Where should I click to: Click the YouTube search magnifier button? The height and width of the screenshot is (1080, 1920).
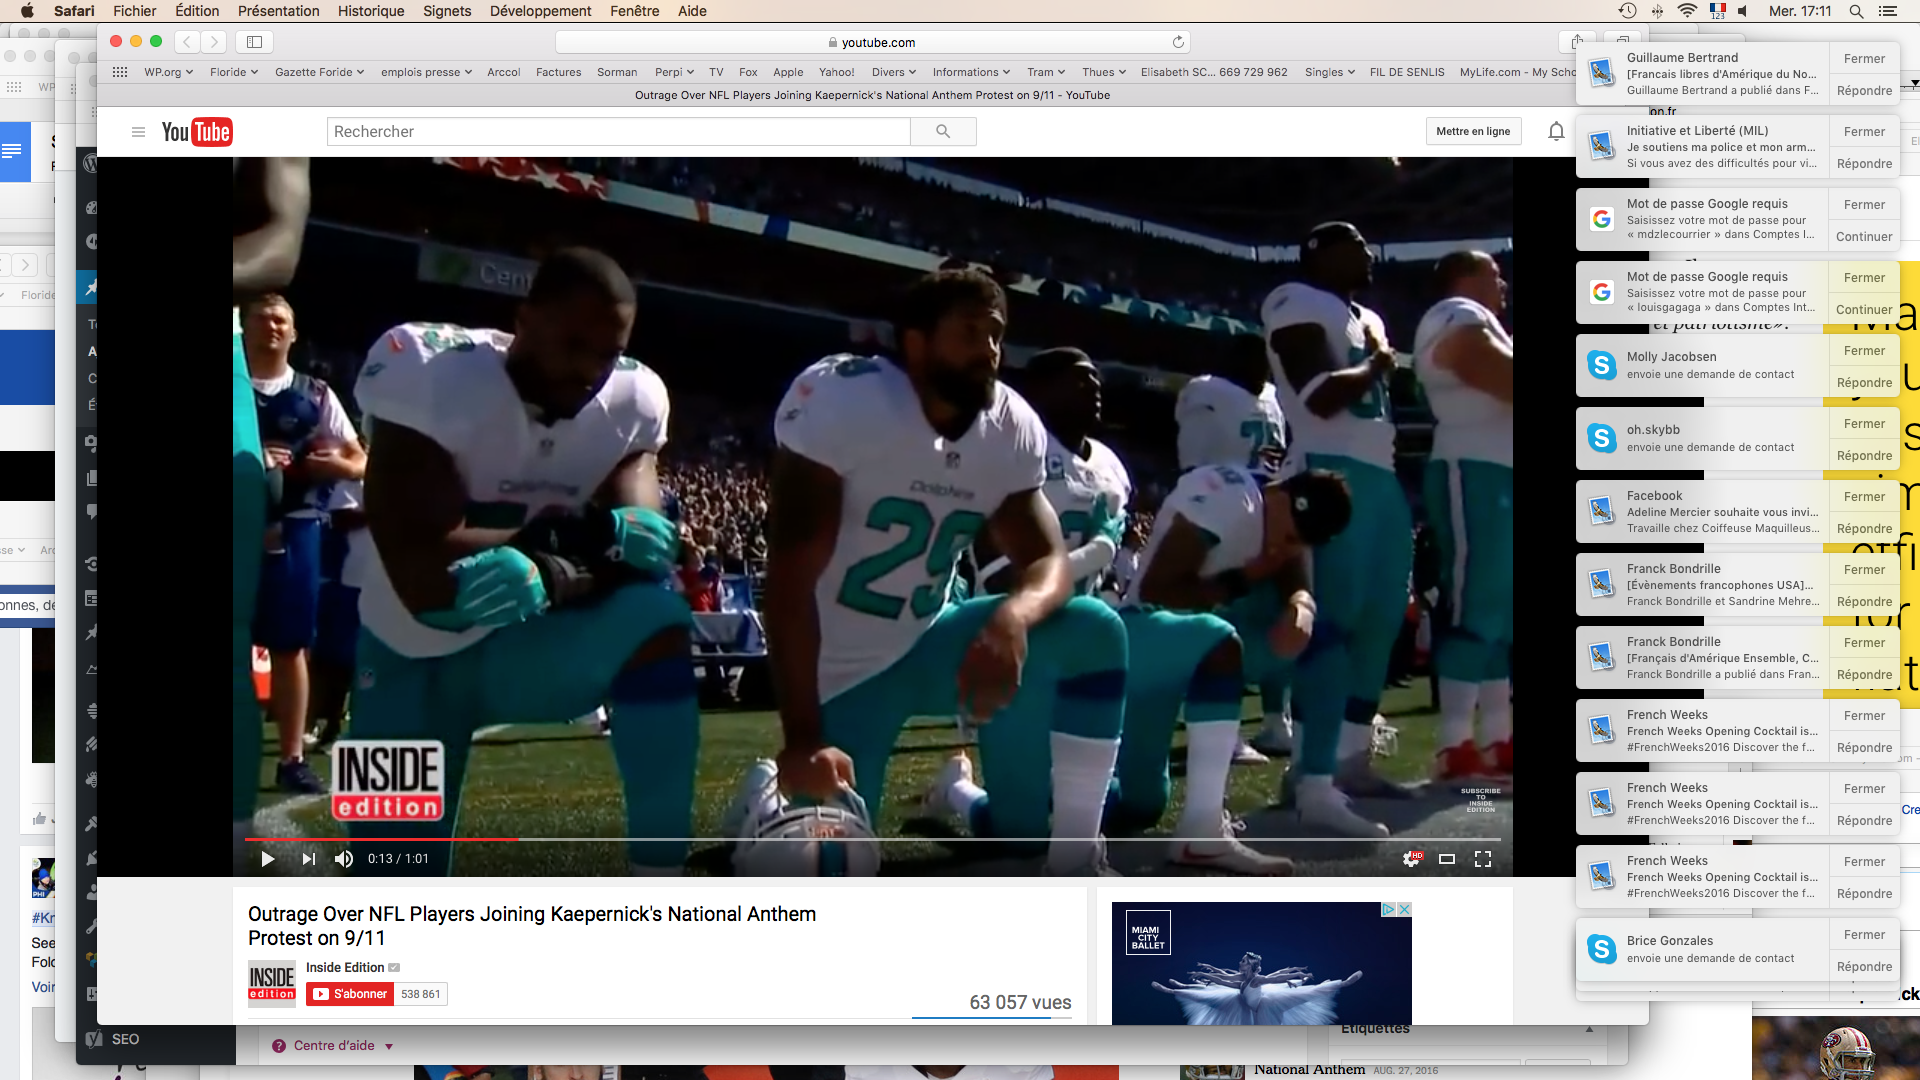click(x=943, y=131)
